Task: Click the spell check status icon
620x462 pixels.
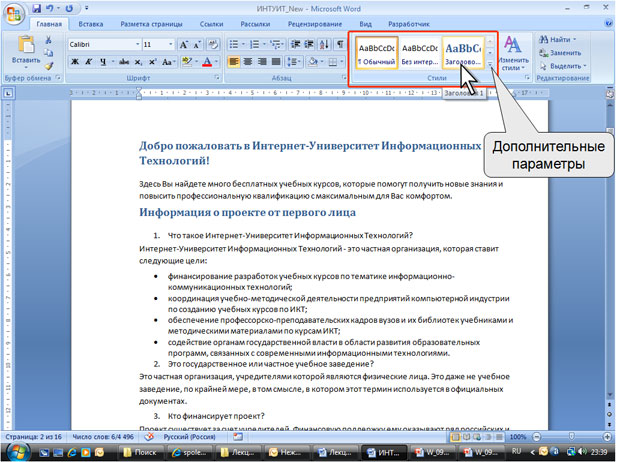Action: click(x=149, y=437)
